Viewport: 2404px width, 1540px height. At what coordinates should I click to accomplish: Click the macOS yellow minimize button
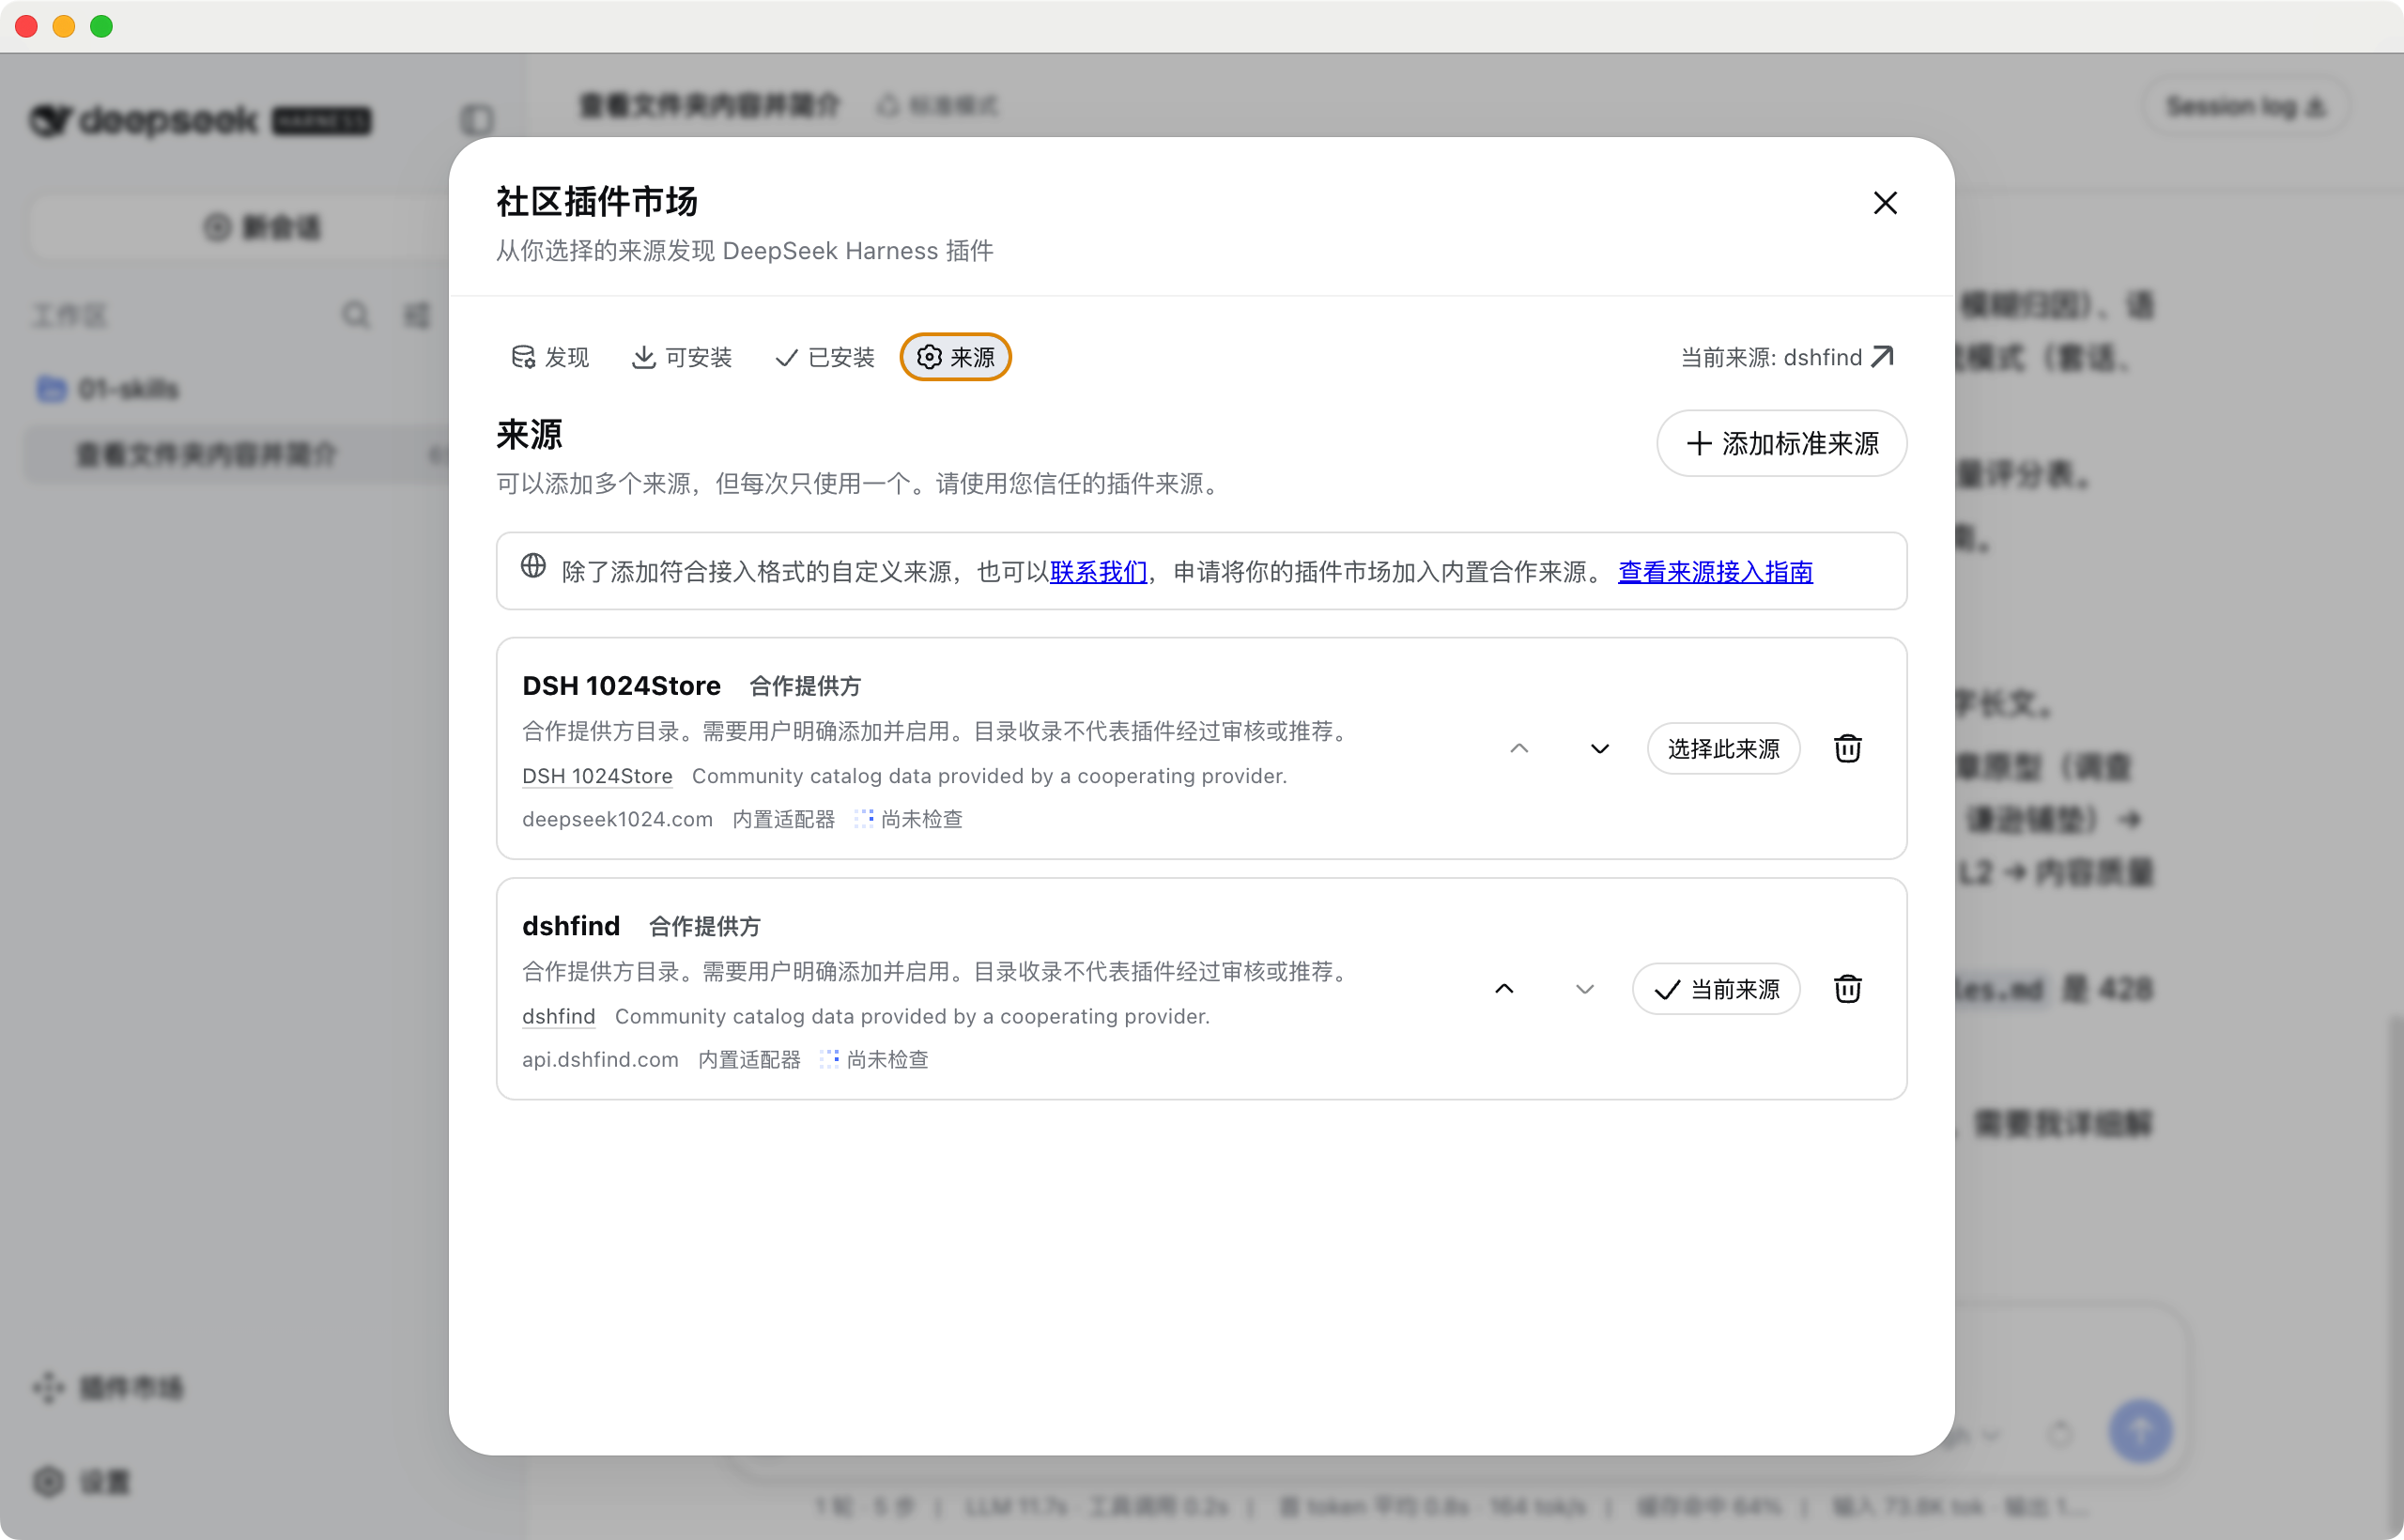pos(64,26)
